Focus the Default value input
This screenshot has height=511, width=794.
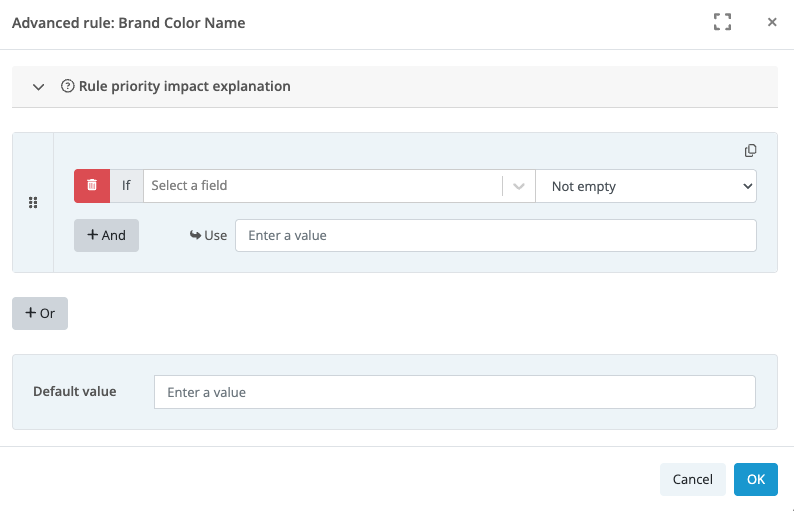pyautogui.click(x=455, y=392)
